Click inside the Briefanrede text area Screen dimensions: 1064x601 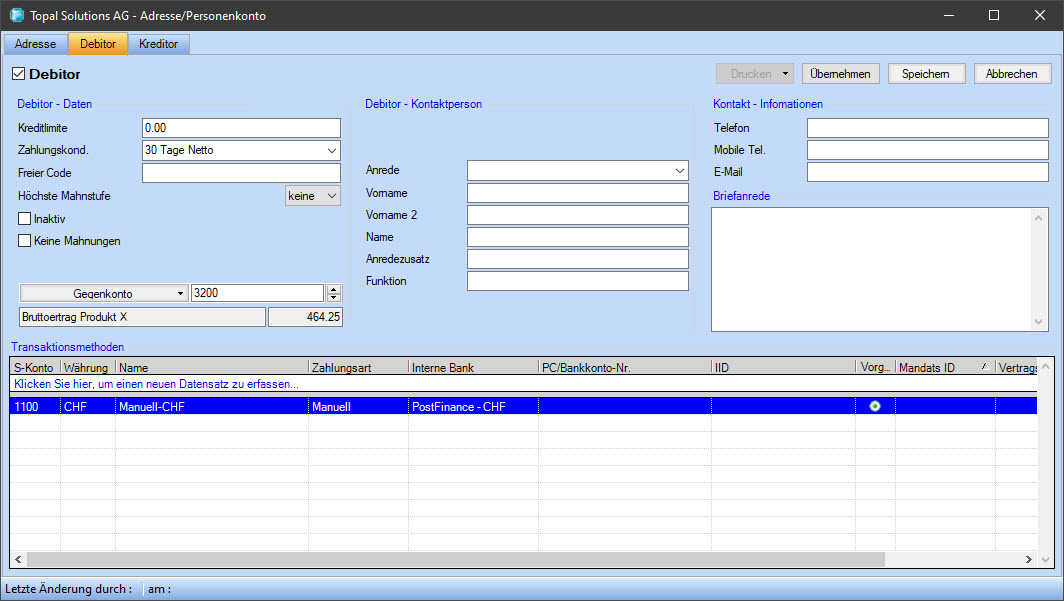870,268
